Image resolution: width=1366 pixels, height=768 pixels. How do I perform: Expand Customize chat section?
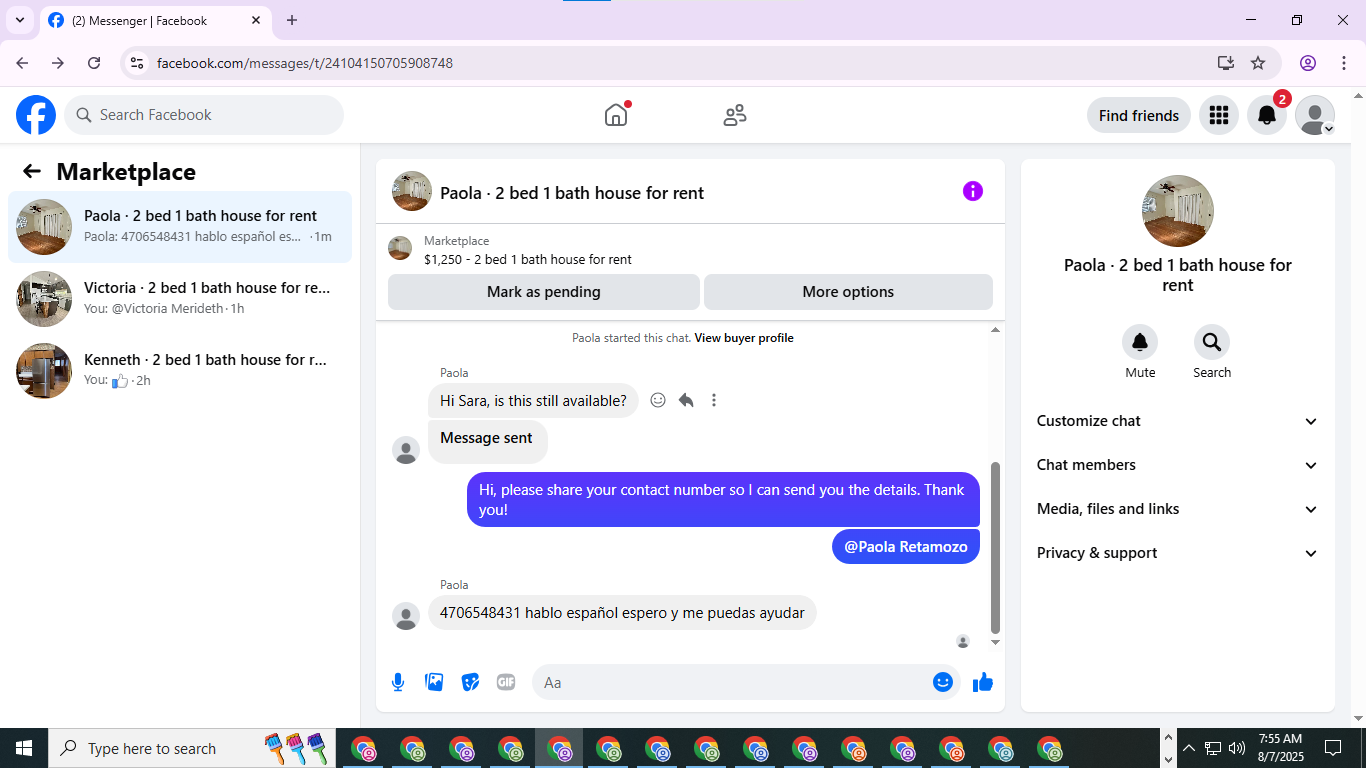click(1178, 421)
